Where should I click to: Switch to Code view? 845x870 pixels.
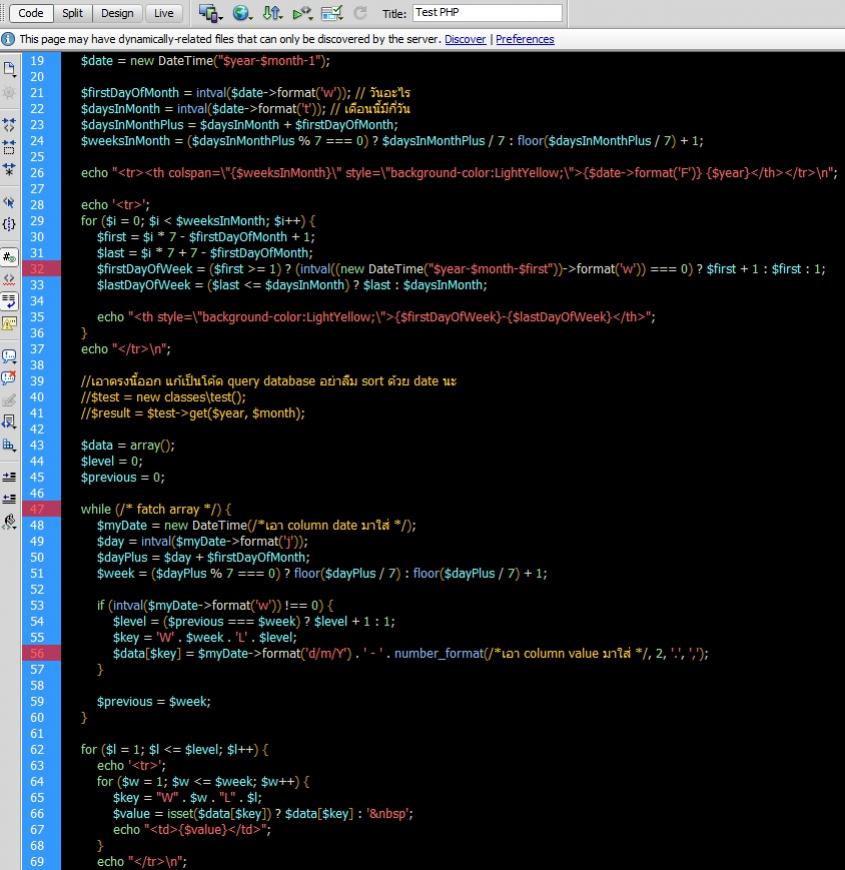click(x=31, y=13)
